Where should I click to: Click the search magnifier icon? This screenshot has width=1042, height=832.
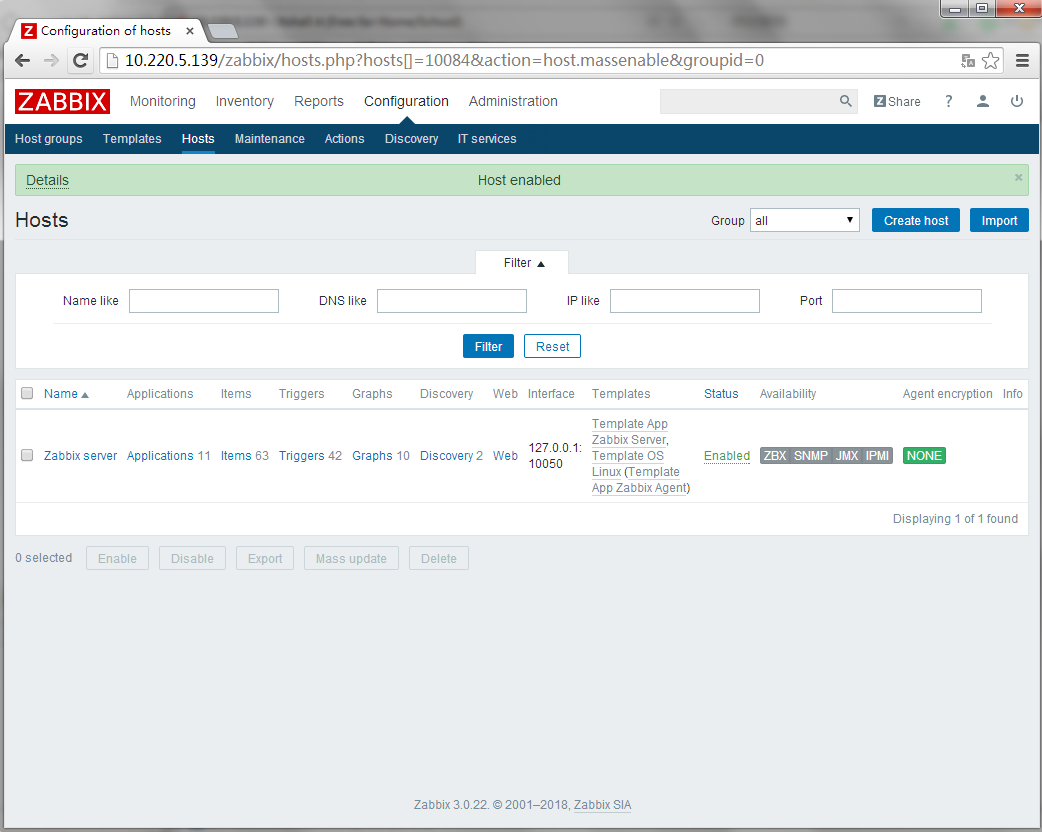845,101
